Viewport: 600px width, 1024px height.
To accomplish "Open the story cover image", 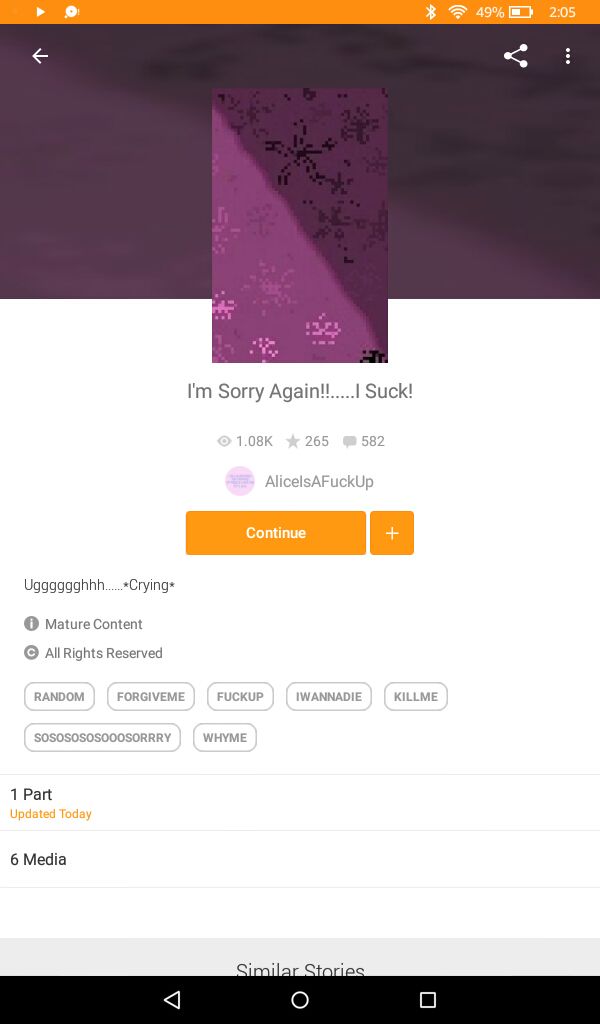I will pyautogui.click(x=300, y=225).
